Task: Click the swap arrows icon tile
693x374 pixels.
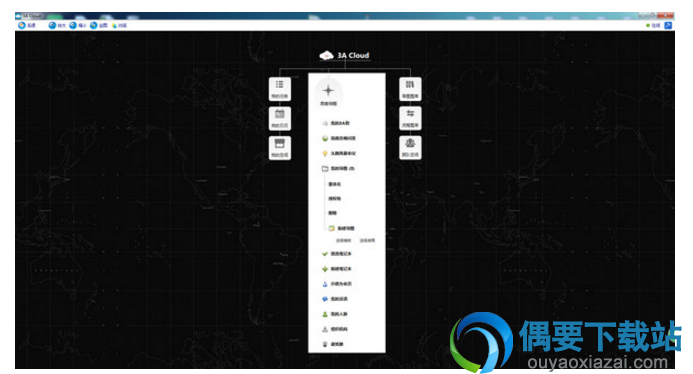Action: 410,118
